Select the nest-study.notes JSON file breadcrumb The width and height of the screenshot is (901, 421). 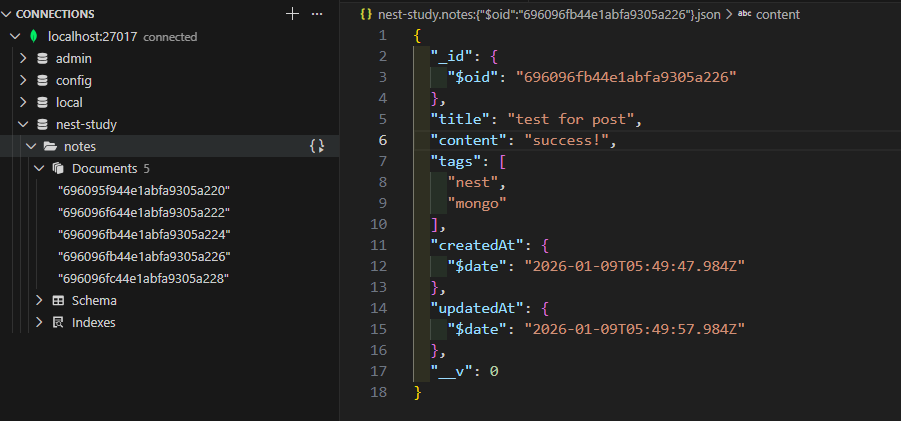click(539, 15)
